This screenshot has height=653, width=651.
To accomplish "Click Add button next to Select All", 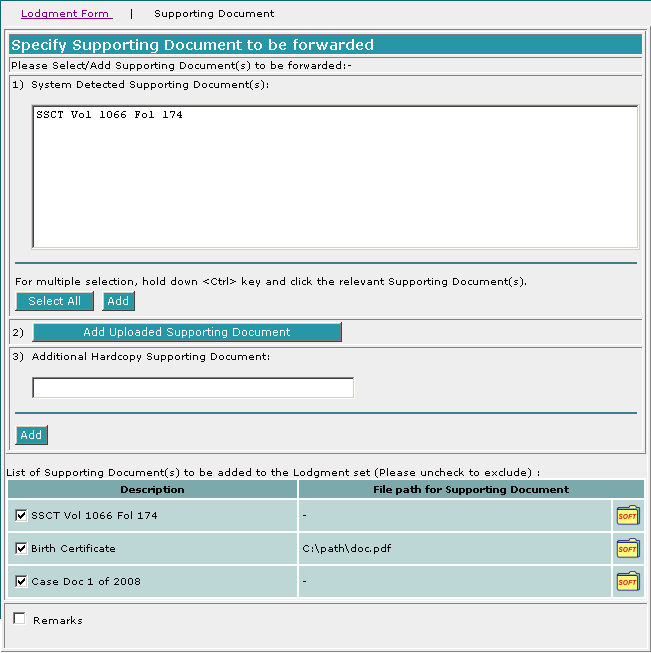I will click(x=118, y=301).
